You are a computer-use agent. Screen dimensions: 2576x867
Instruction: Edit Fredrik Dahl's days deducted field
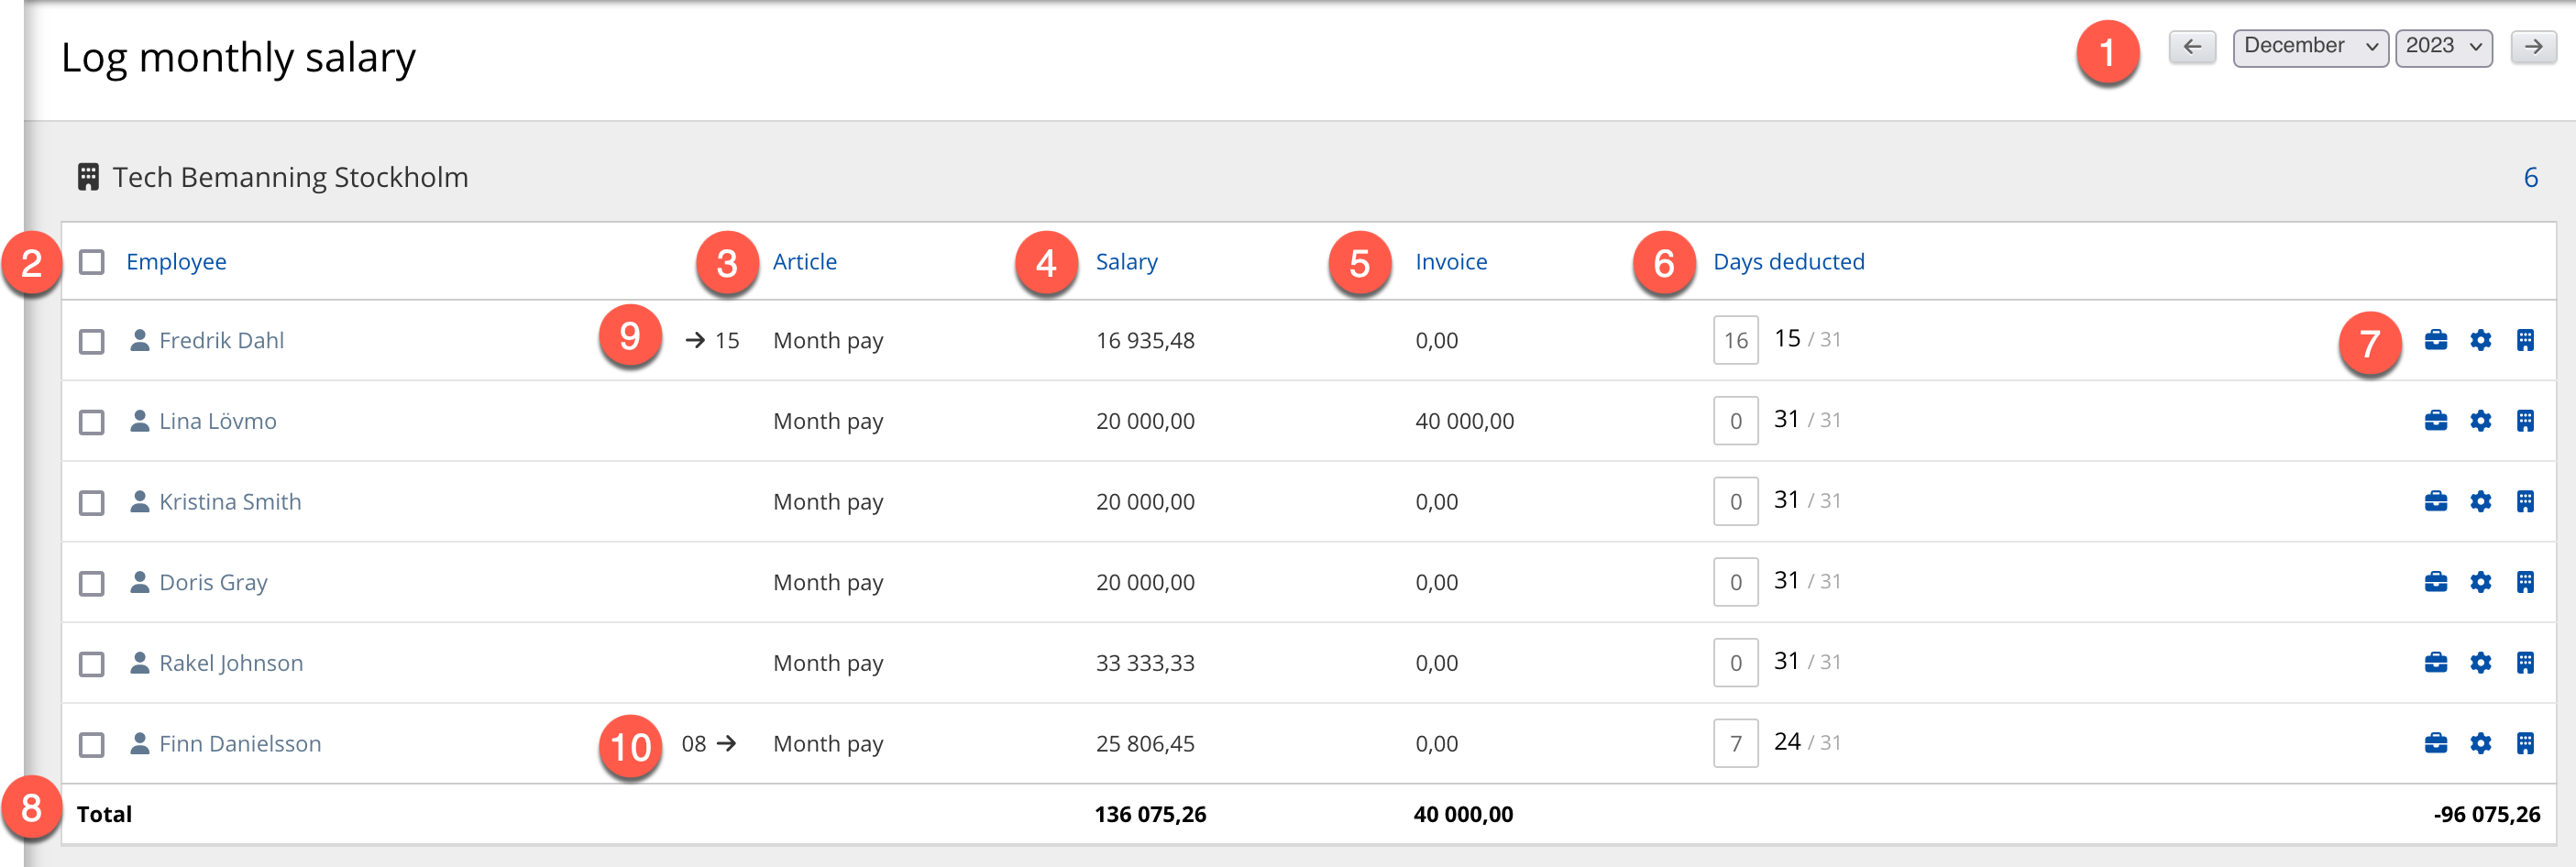pos(1735,341)
